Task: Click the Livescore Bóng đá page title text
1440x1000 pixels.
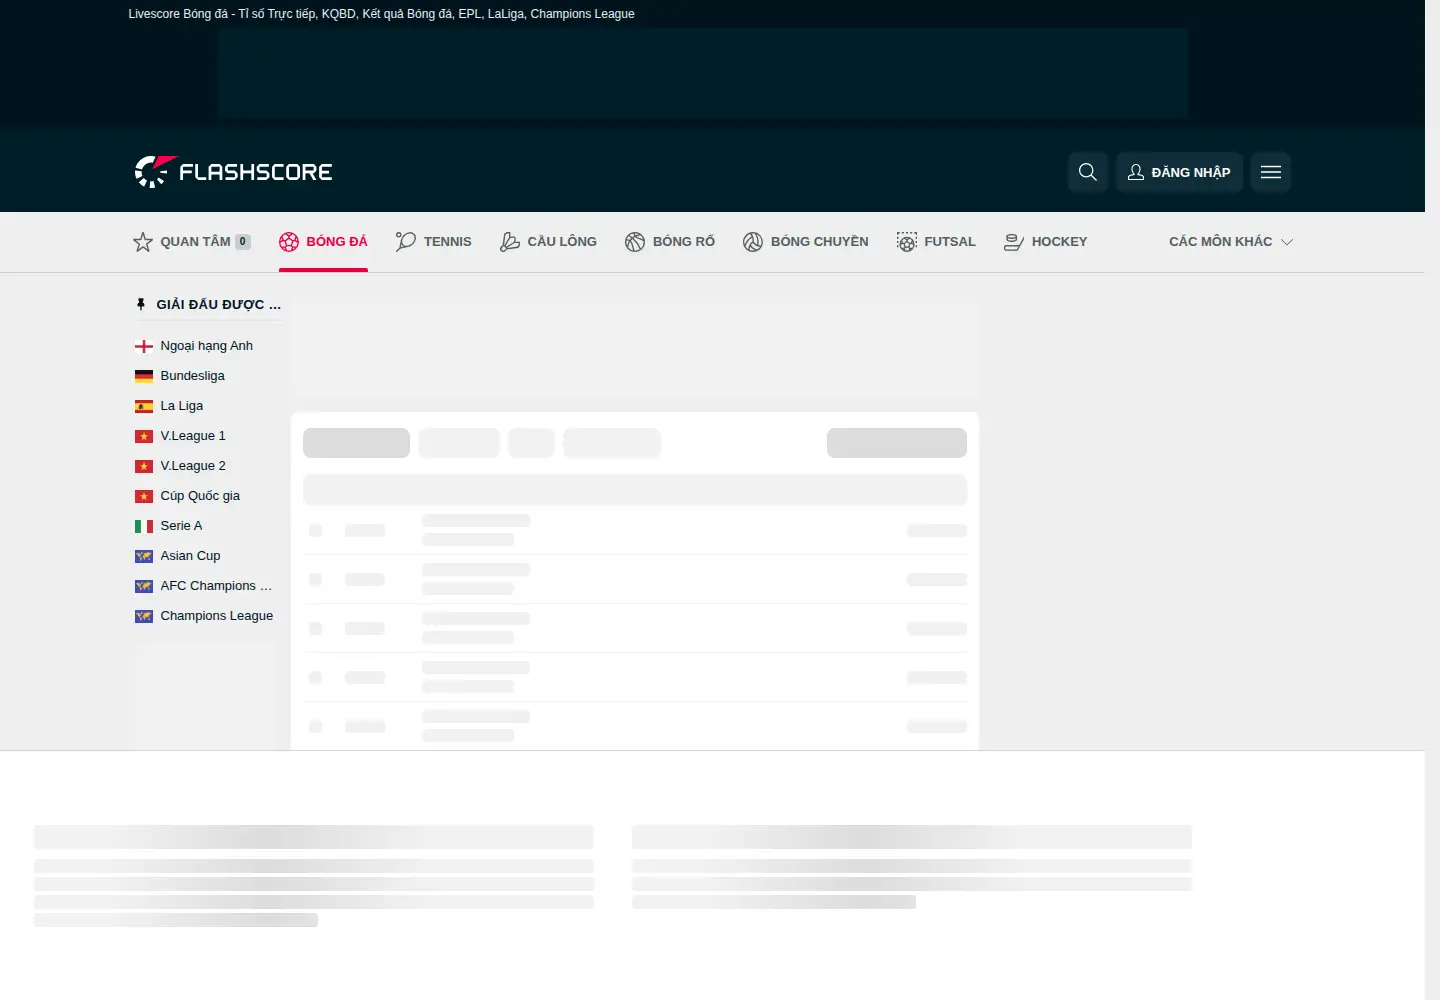Action: click(381, 14)
